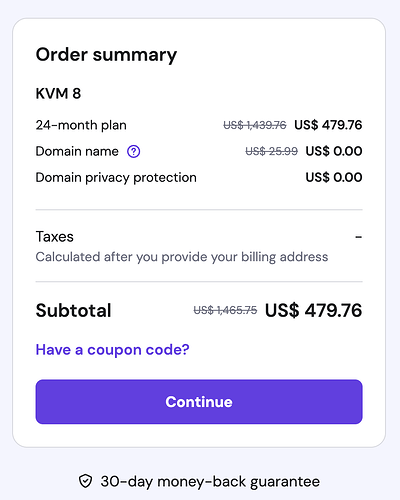Click the 24-month plan label
This screenshot has width=400, height=500.
tap(81, 125)
